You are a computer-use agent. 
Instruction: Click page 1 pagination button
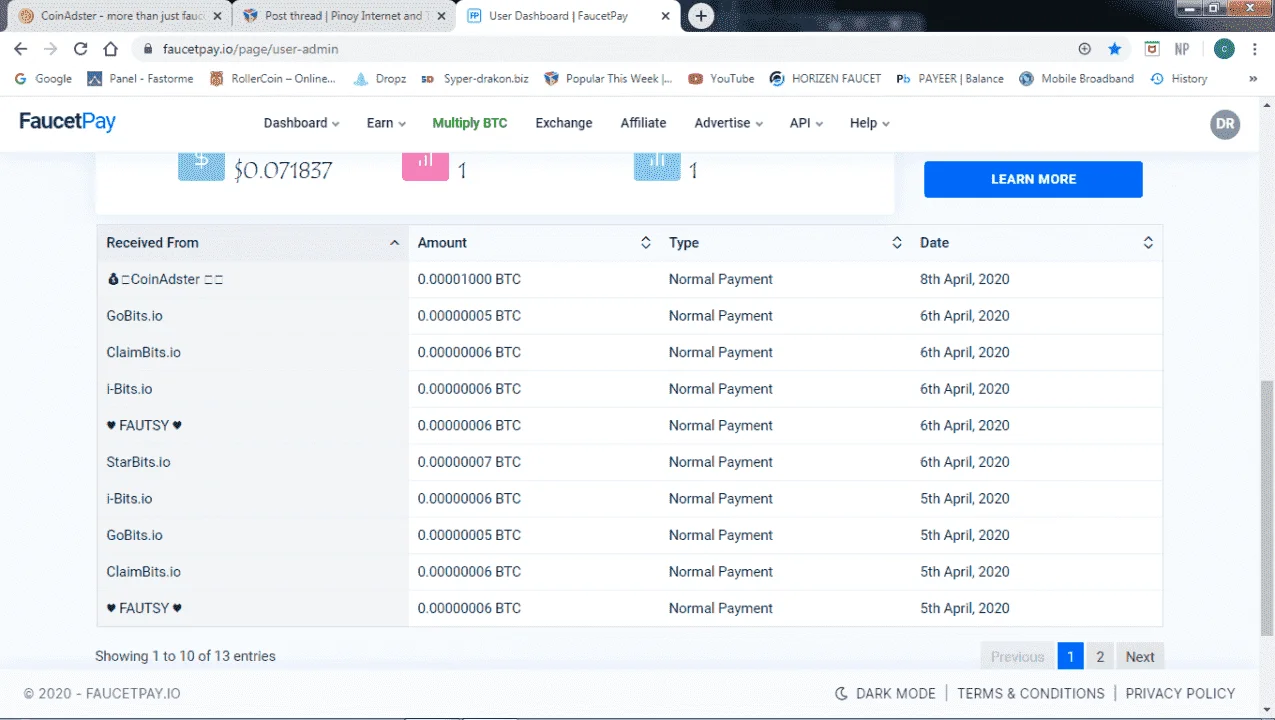coord(1070,657)
